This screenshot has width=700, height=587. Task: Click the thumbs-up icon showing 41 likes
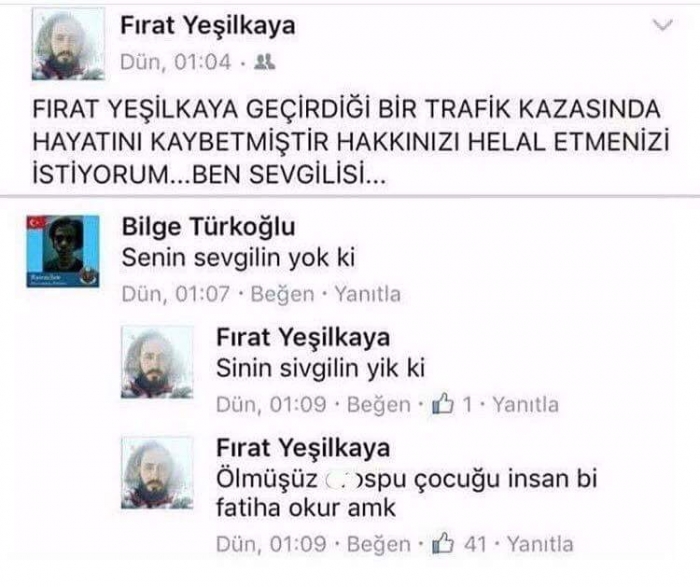coord(443,543)
